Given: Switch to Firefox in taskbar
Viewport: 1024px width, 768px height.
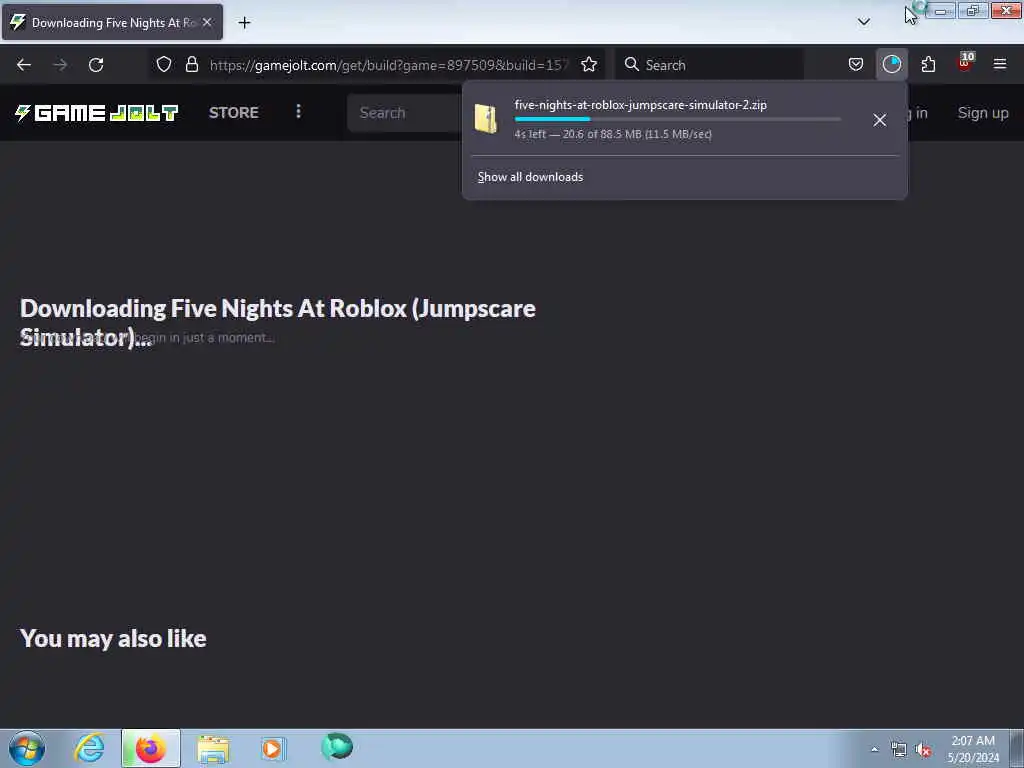Looking at the screenshot, I should (150, 748).
